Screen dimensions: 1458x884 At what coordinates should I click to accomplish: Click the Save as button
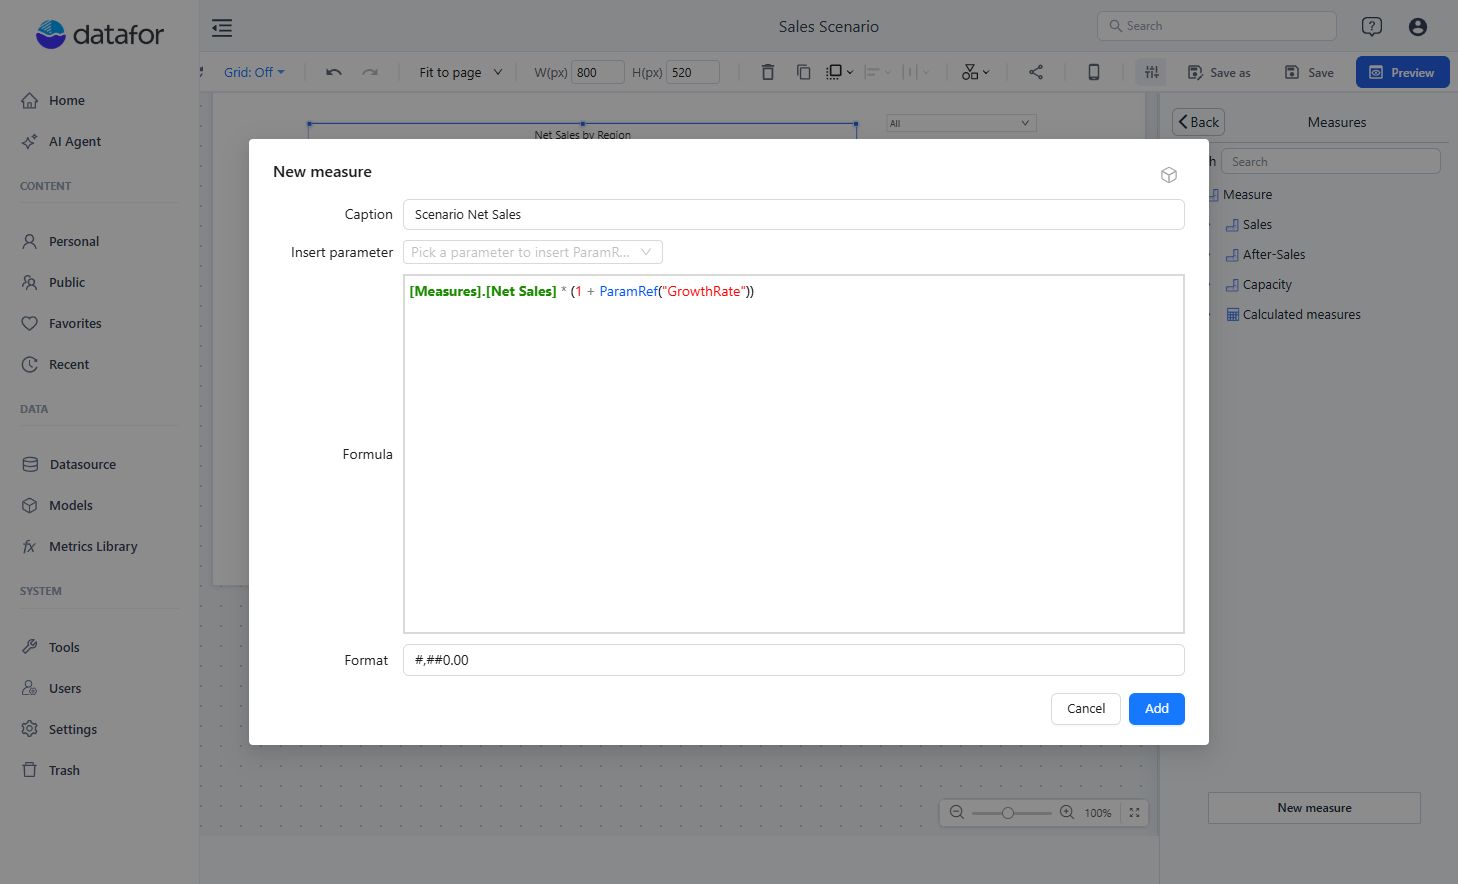(1219, 72)
